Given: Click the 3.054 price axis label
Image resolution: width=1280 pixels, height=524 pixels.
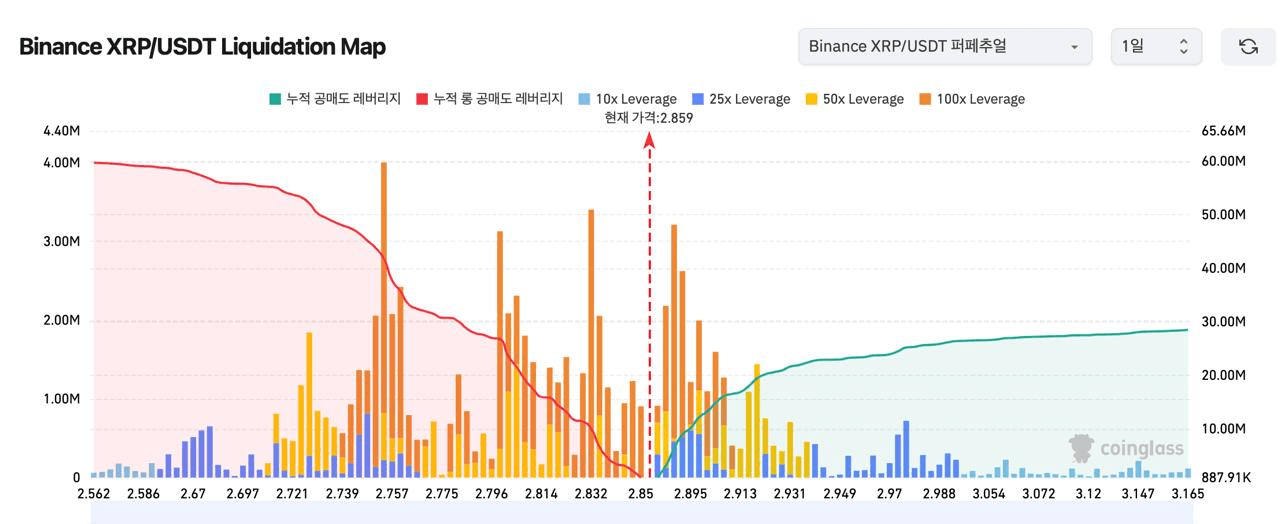Looking at the screenshot, I should tap(990, 493).
